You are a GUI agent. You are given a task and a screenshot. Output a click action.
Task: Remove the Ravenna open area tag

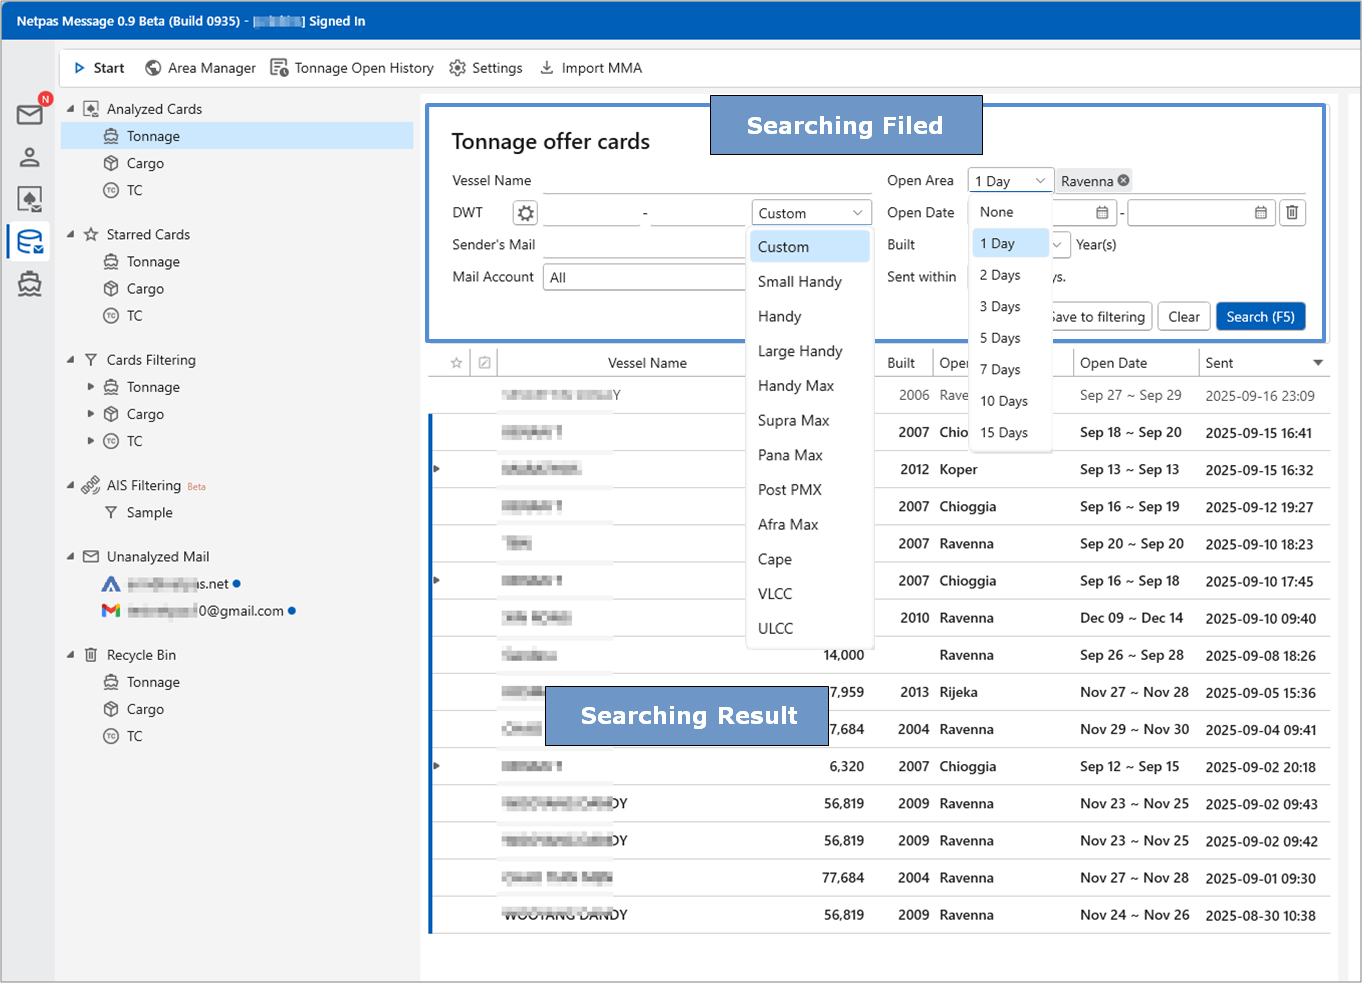(x=1124, y=181)
